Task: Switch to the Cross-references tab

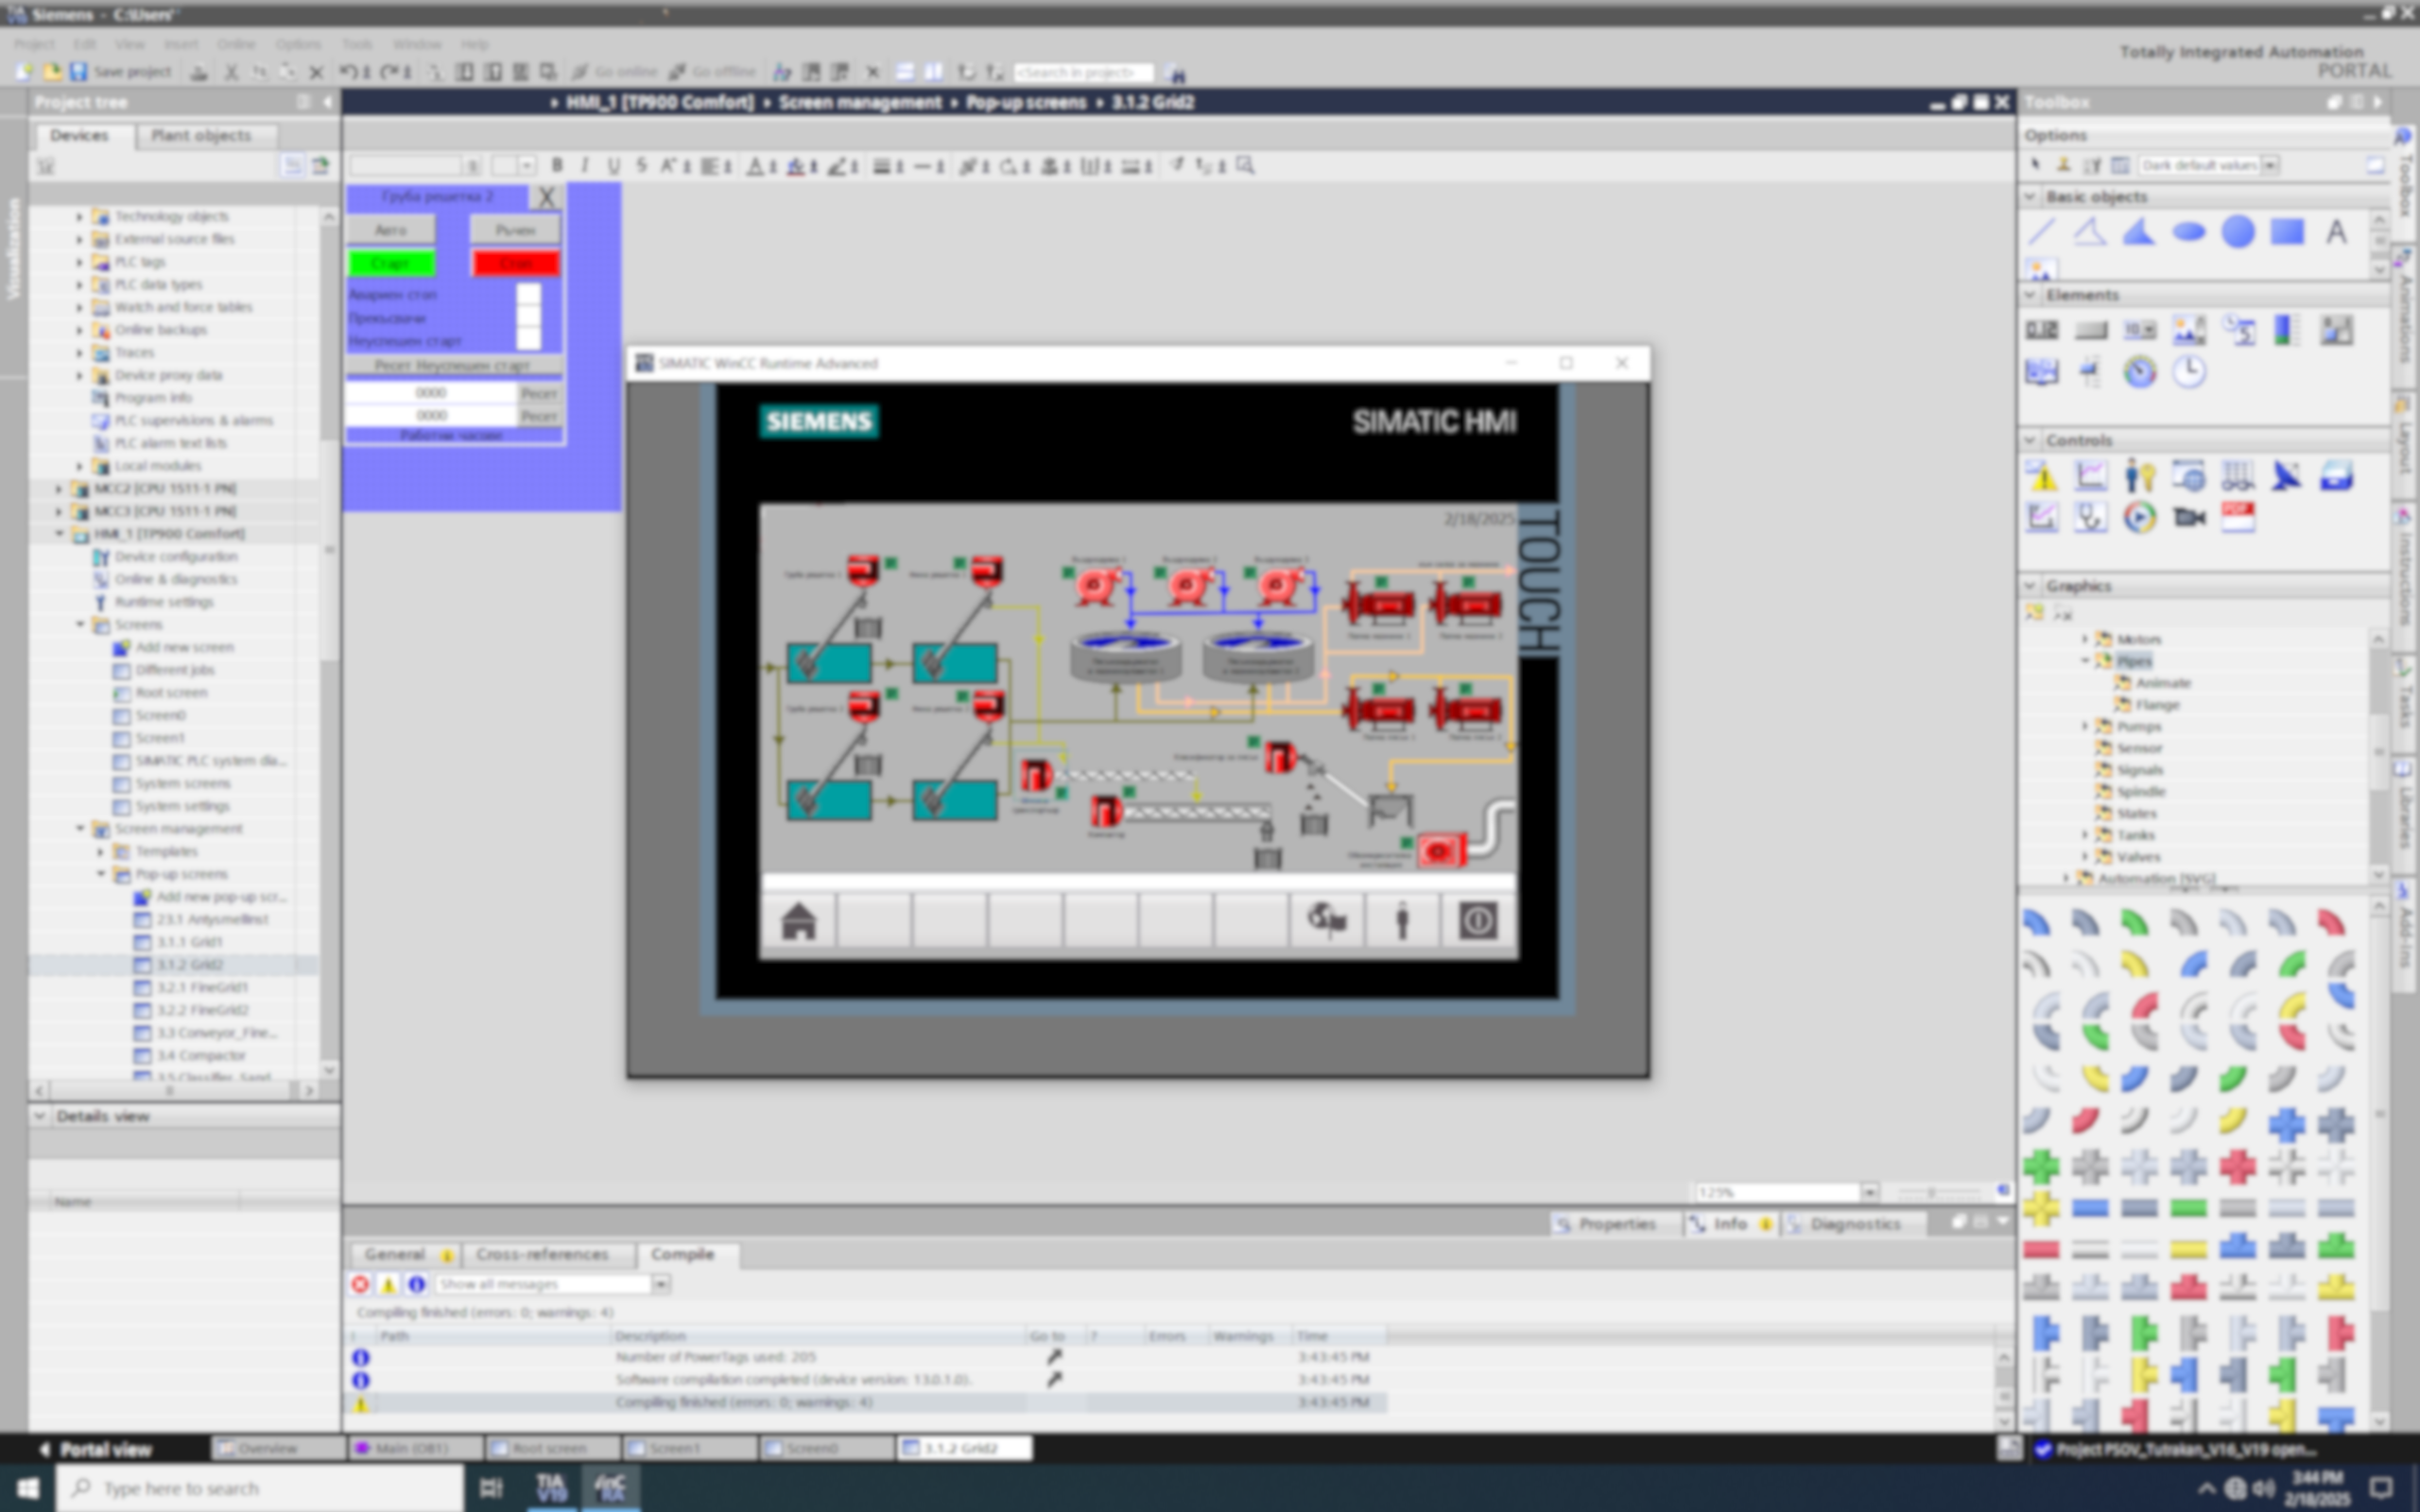Action: click(542, 1254)
